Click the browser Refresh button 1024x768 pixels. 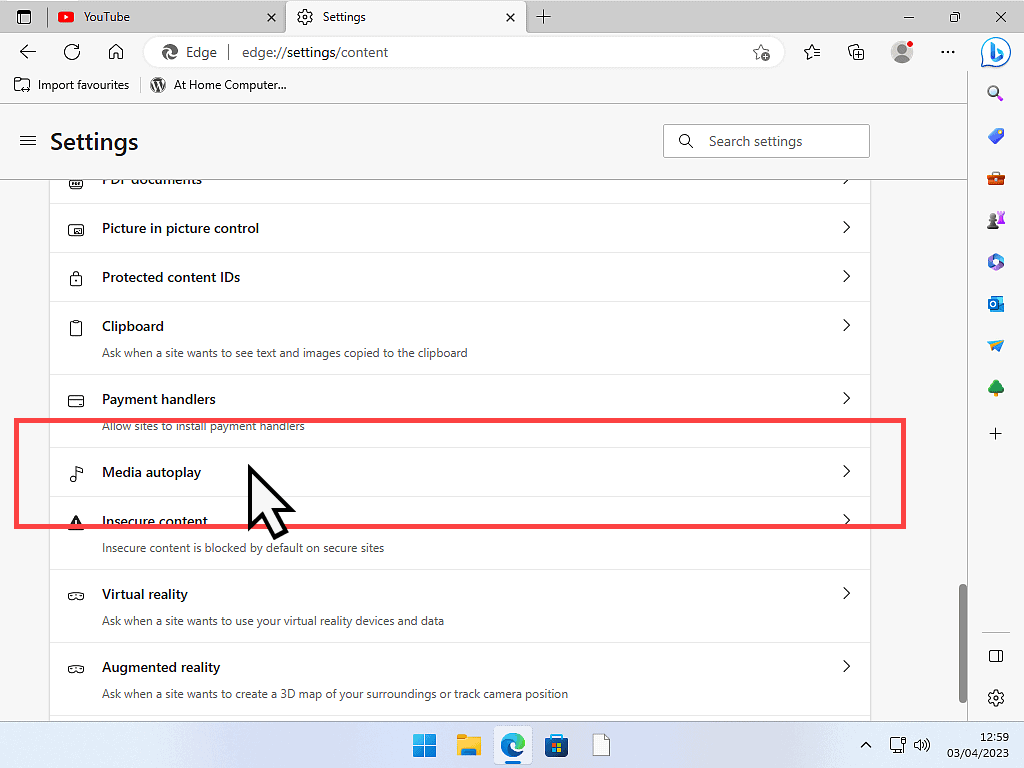(72, 52)
